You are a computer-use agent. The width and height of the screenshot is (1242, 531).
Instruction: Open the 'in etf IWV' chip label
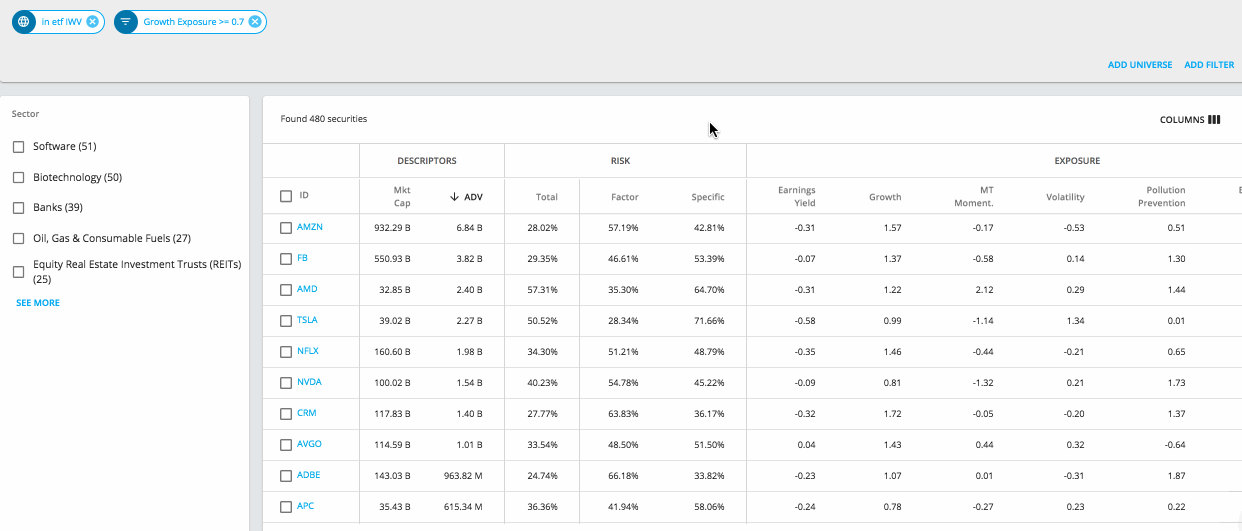[x=62, y=21]
